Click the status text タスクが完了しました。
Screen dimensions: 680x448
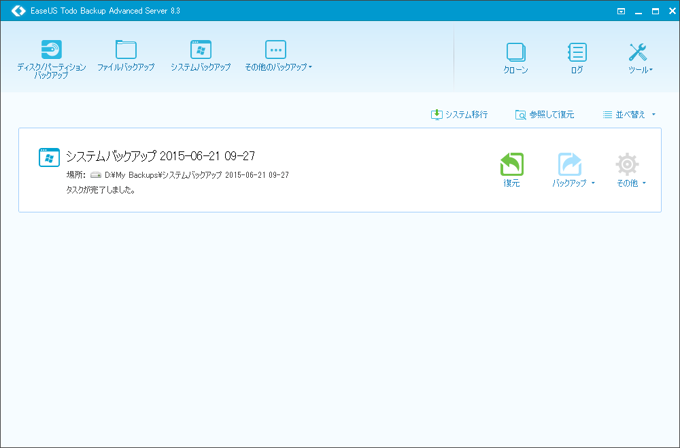tap(100, 190)
